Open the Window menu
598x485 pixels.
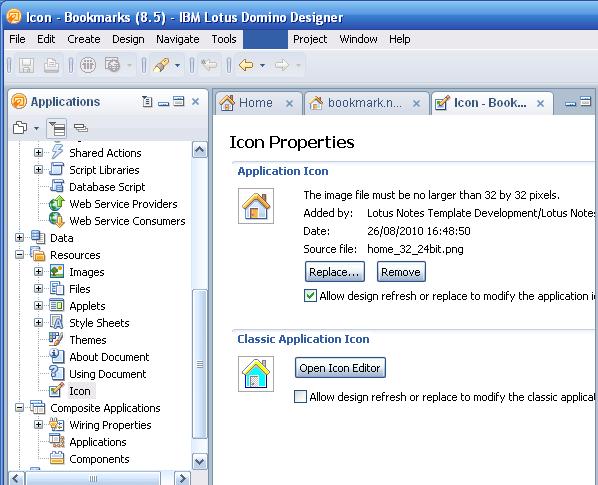click(358, 39)
